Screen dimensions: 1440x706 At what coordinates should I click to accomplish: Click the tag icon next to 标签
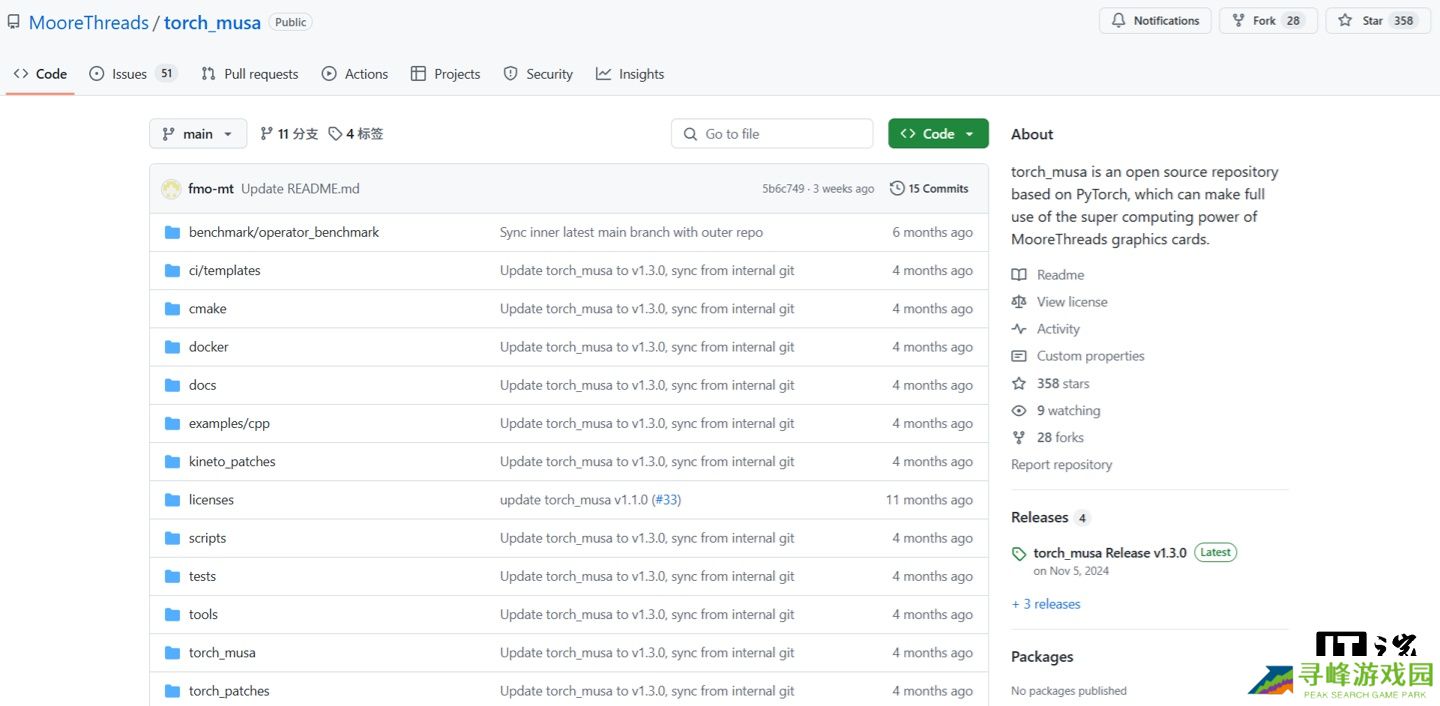tap(335, 134)
